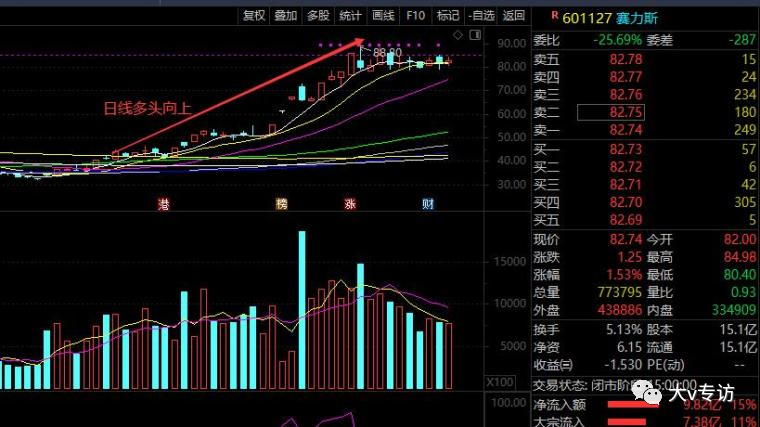
Task: Toggle 叠加 overlay comparison
Action: point(286,16)
